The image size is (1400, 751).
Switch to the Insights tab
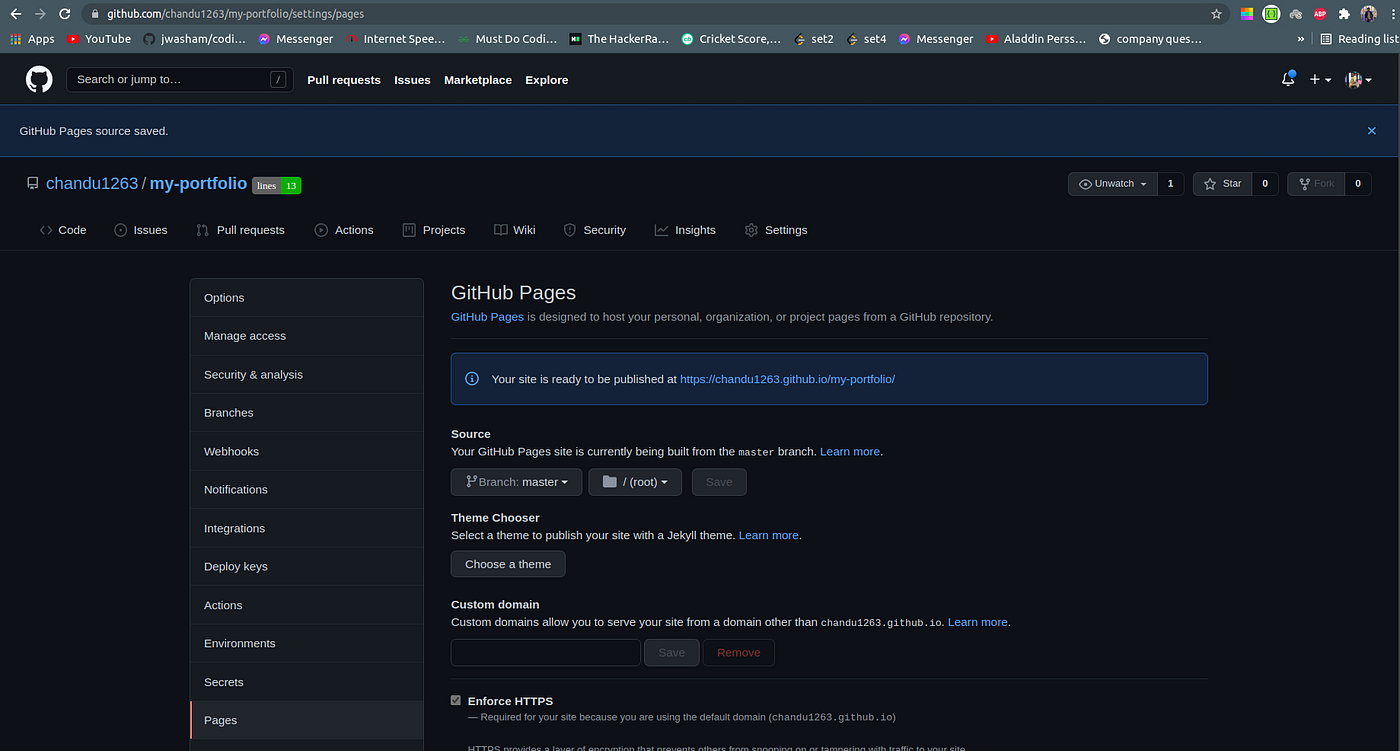[x=685, y=230]
